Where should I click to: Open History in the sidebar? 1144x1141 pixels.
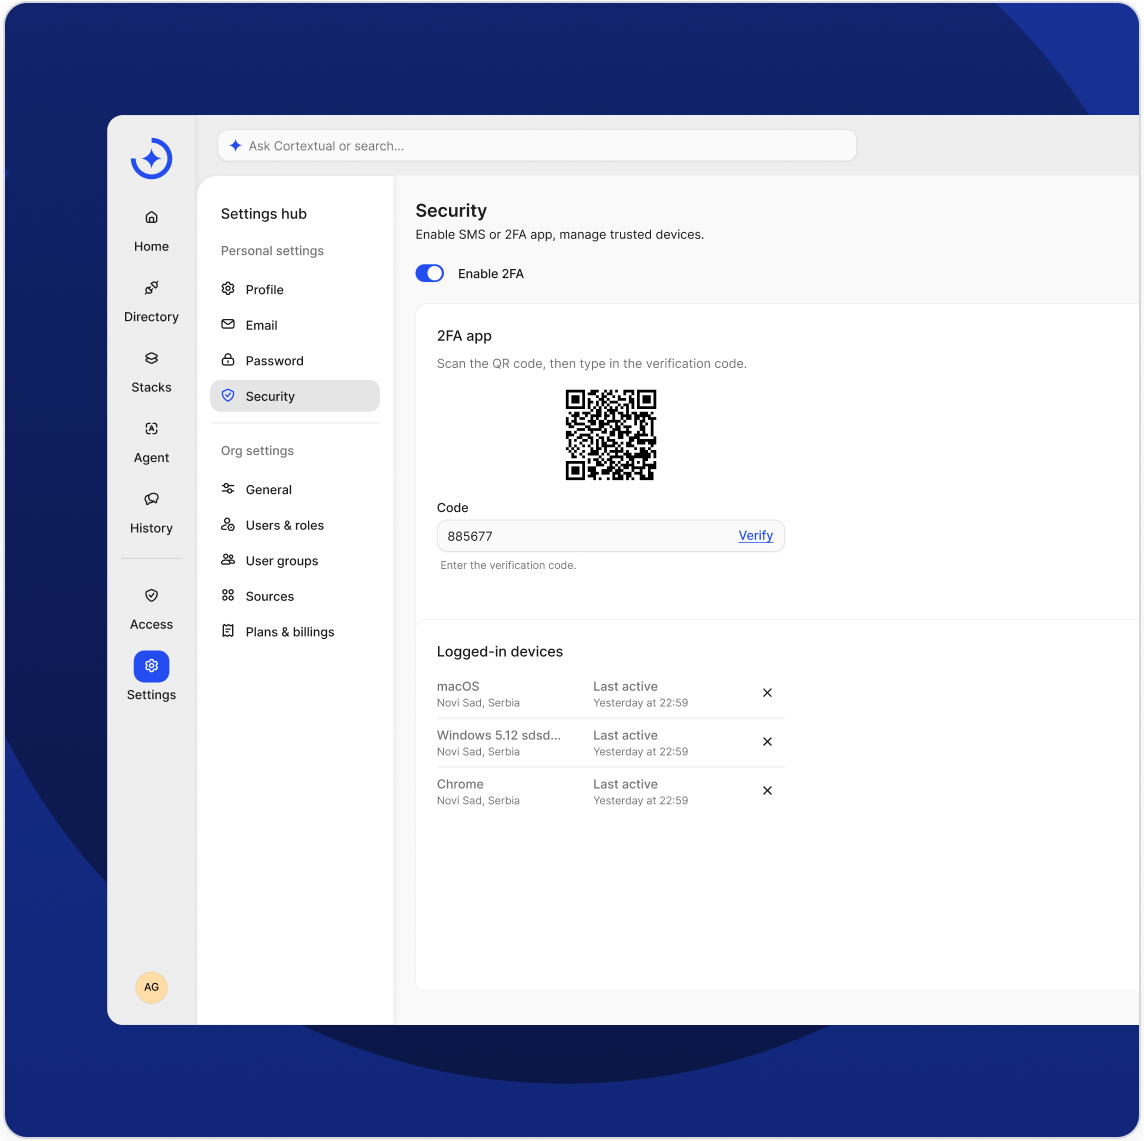tap(151, 499)
